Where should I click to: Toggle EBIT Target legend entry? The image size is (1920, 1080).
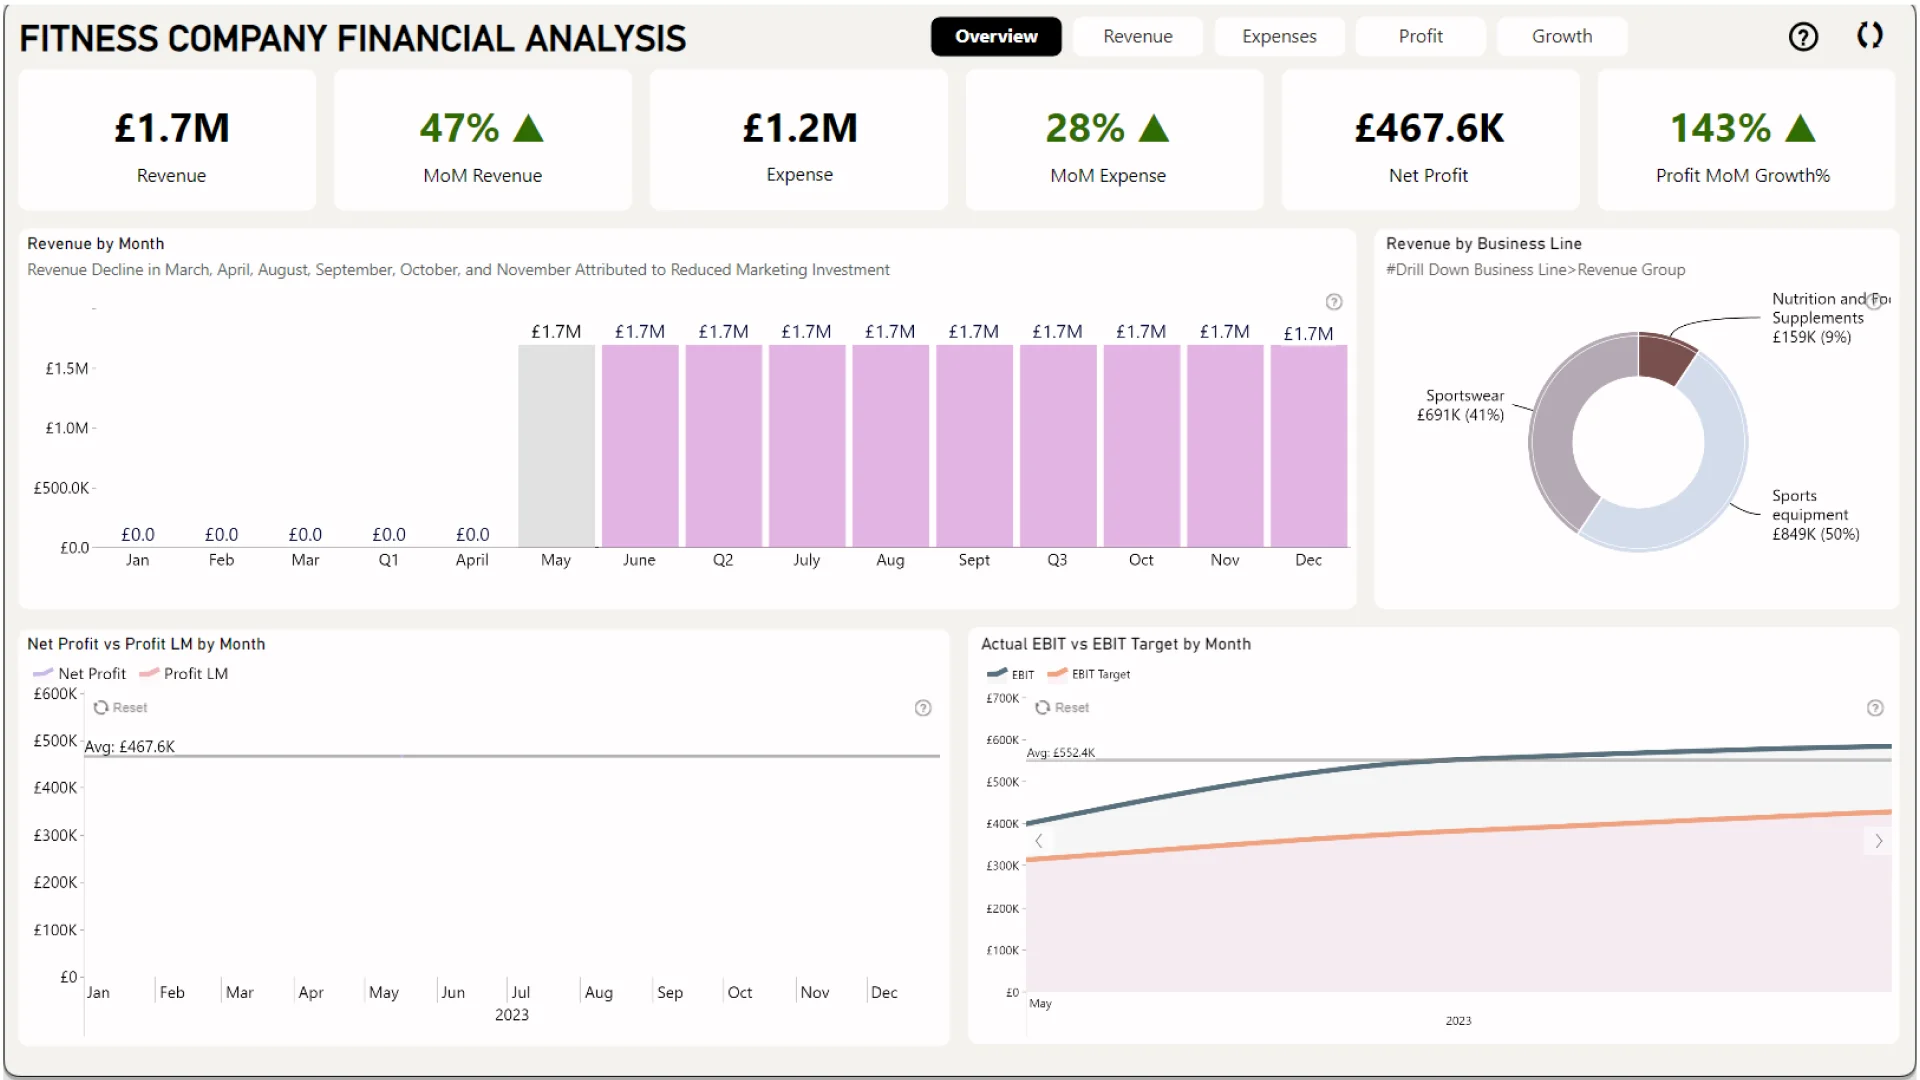[1089, 674]
